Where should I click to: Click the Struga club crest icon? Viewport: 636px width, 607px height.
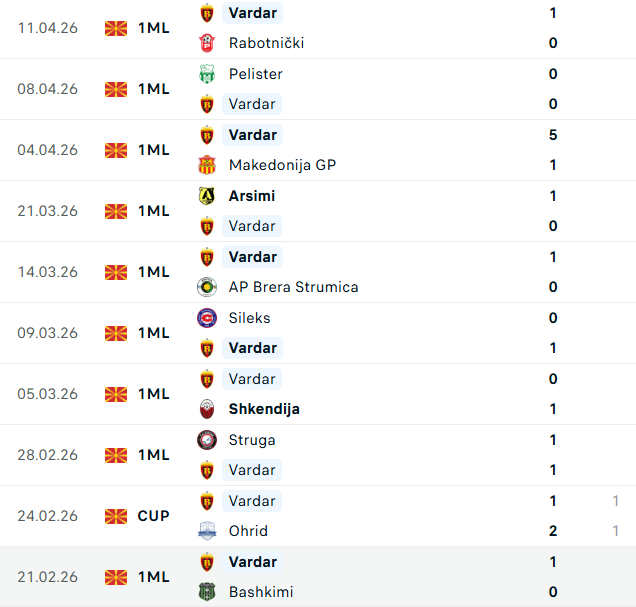point(207,440)
